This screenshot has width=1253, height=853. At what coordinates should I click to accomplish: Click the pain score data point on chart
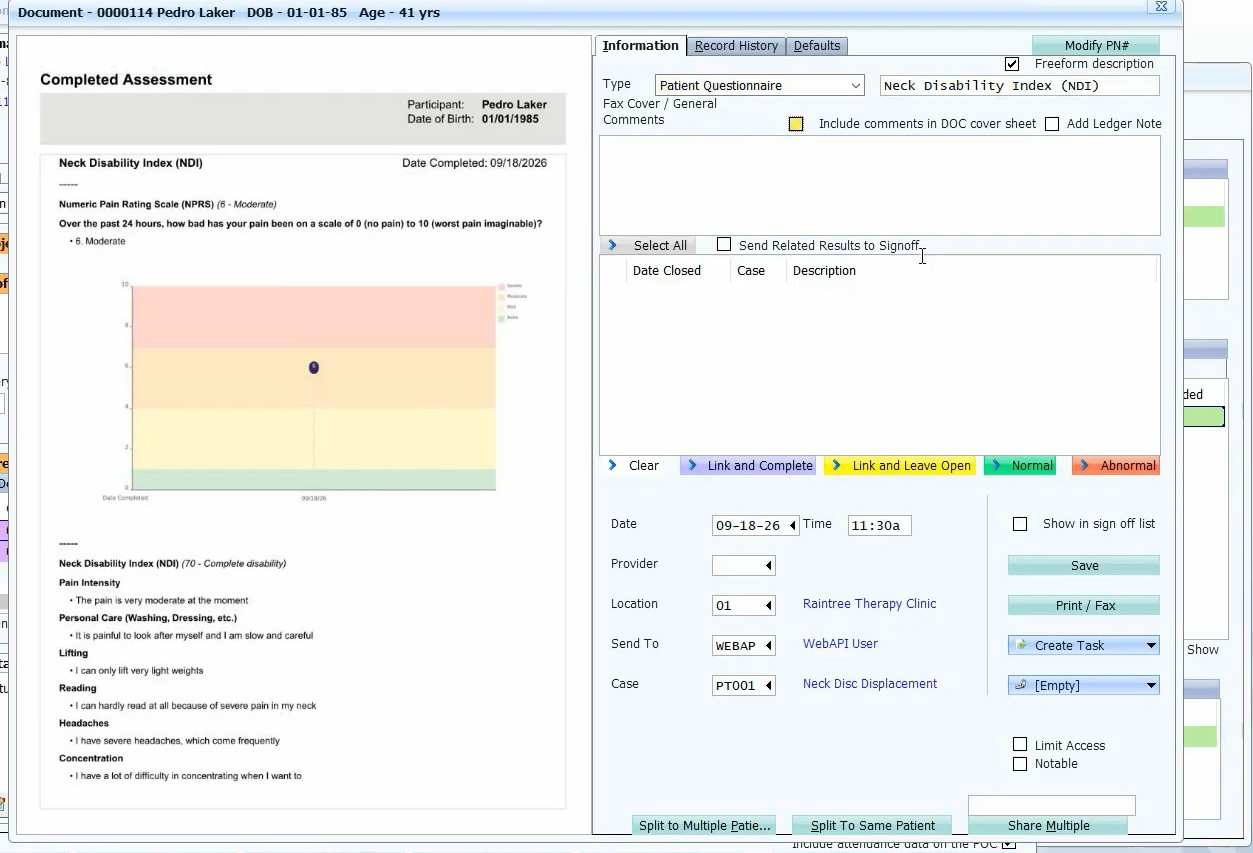coord(314,368)
